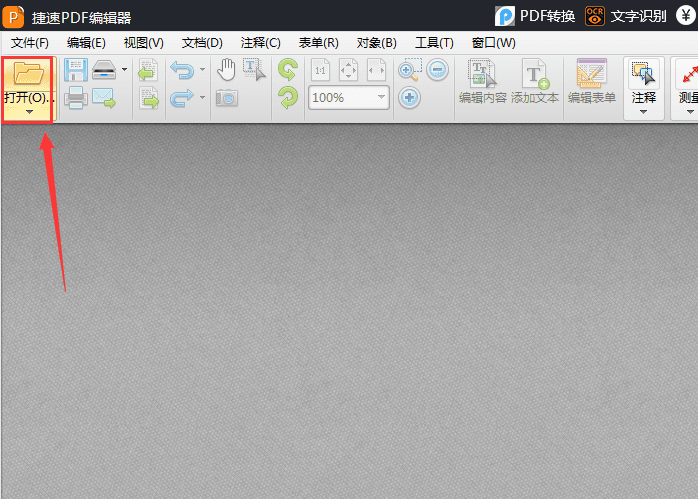This screenshot has width=698, height=499.
Task: Click the 测量 measure tool icon
Action: (689, 74)
